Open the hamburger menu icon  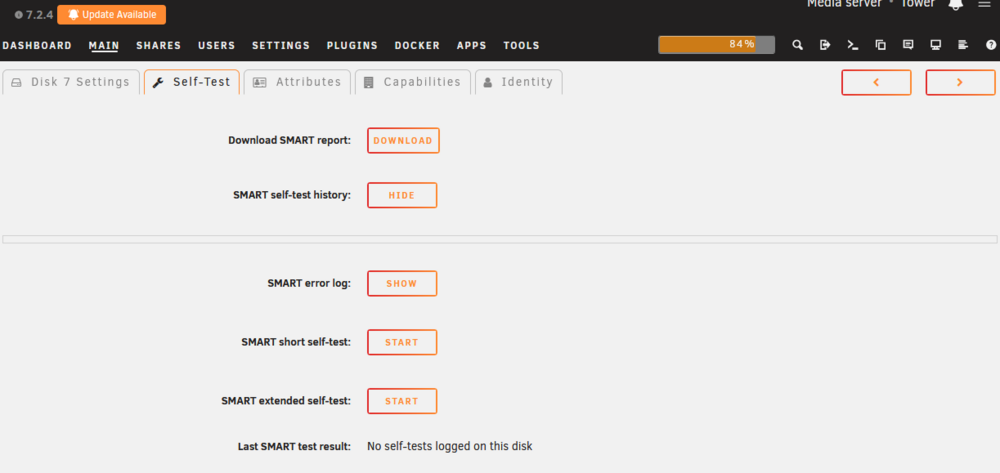coord(984,4)
